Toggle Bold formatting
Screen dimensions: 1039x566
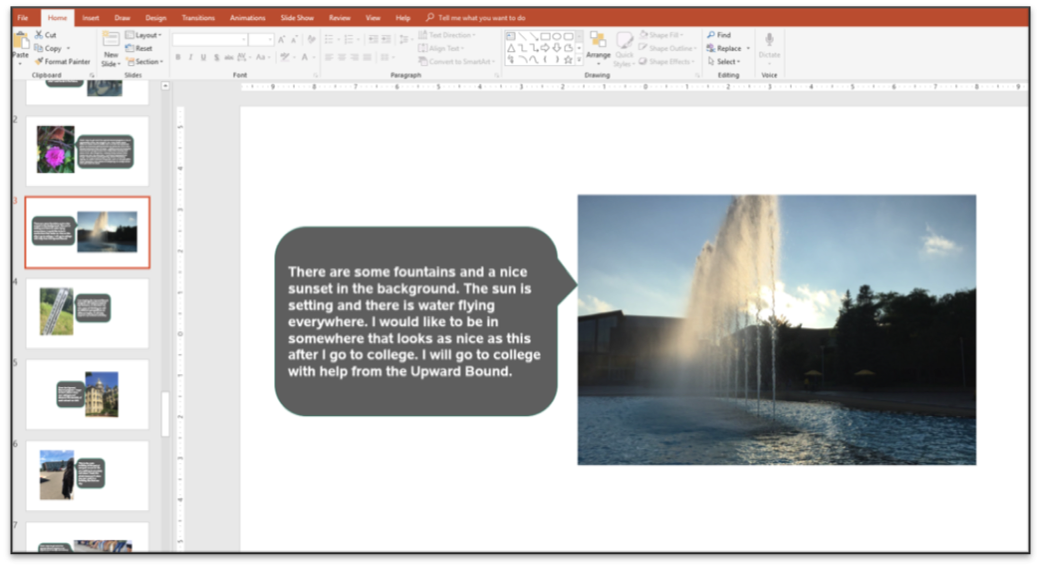click(x=178, y=58)
